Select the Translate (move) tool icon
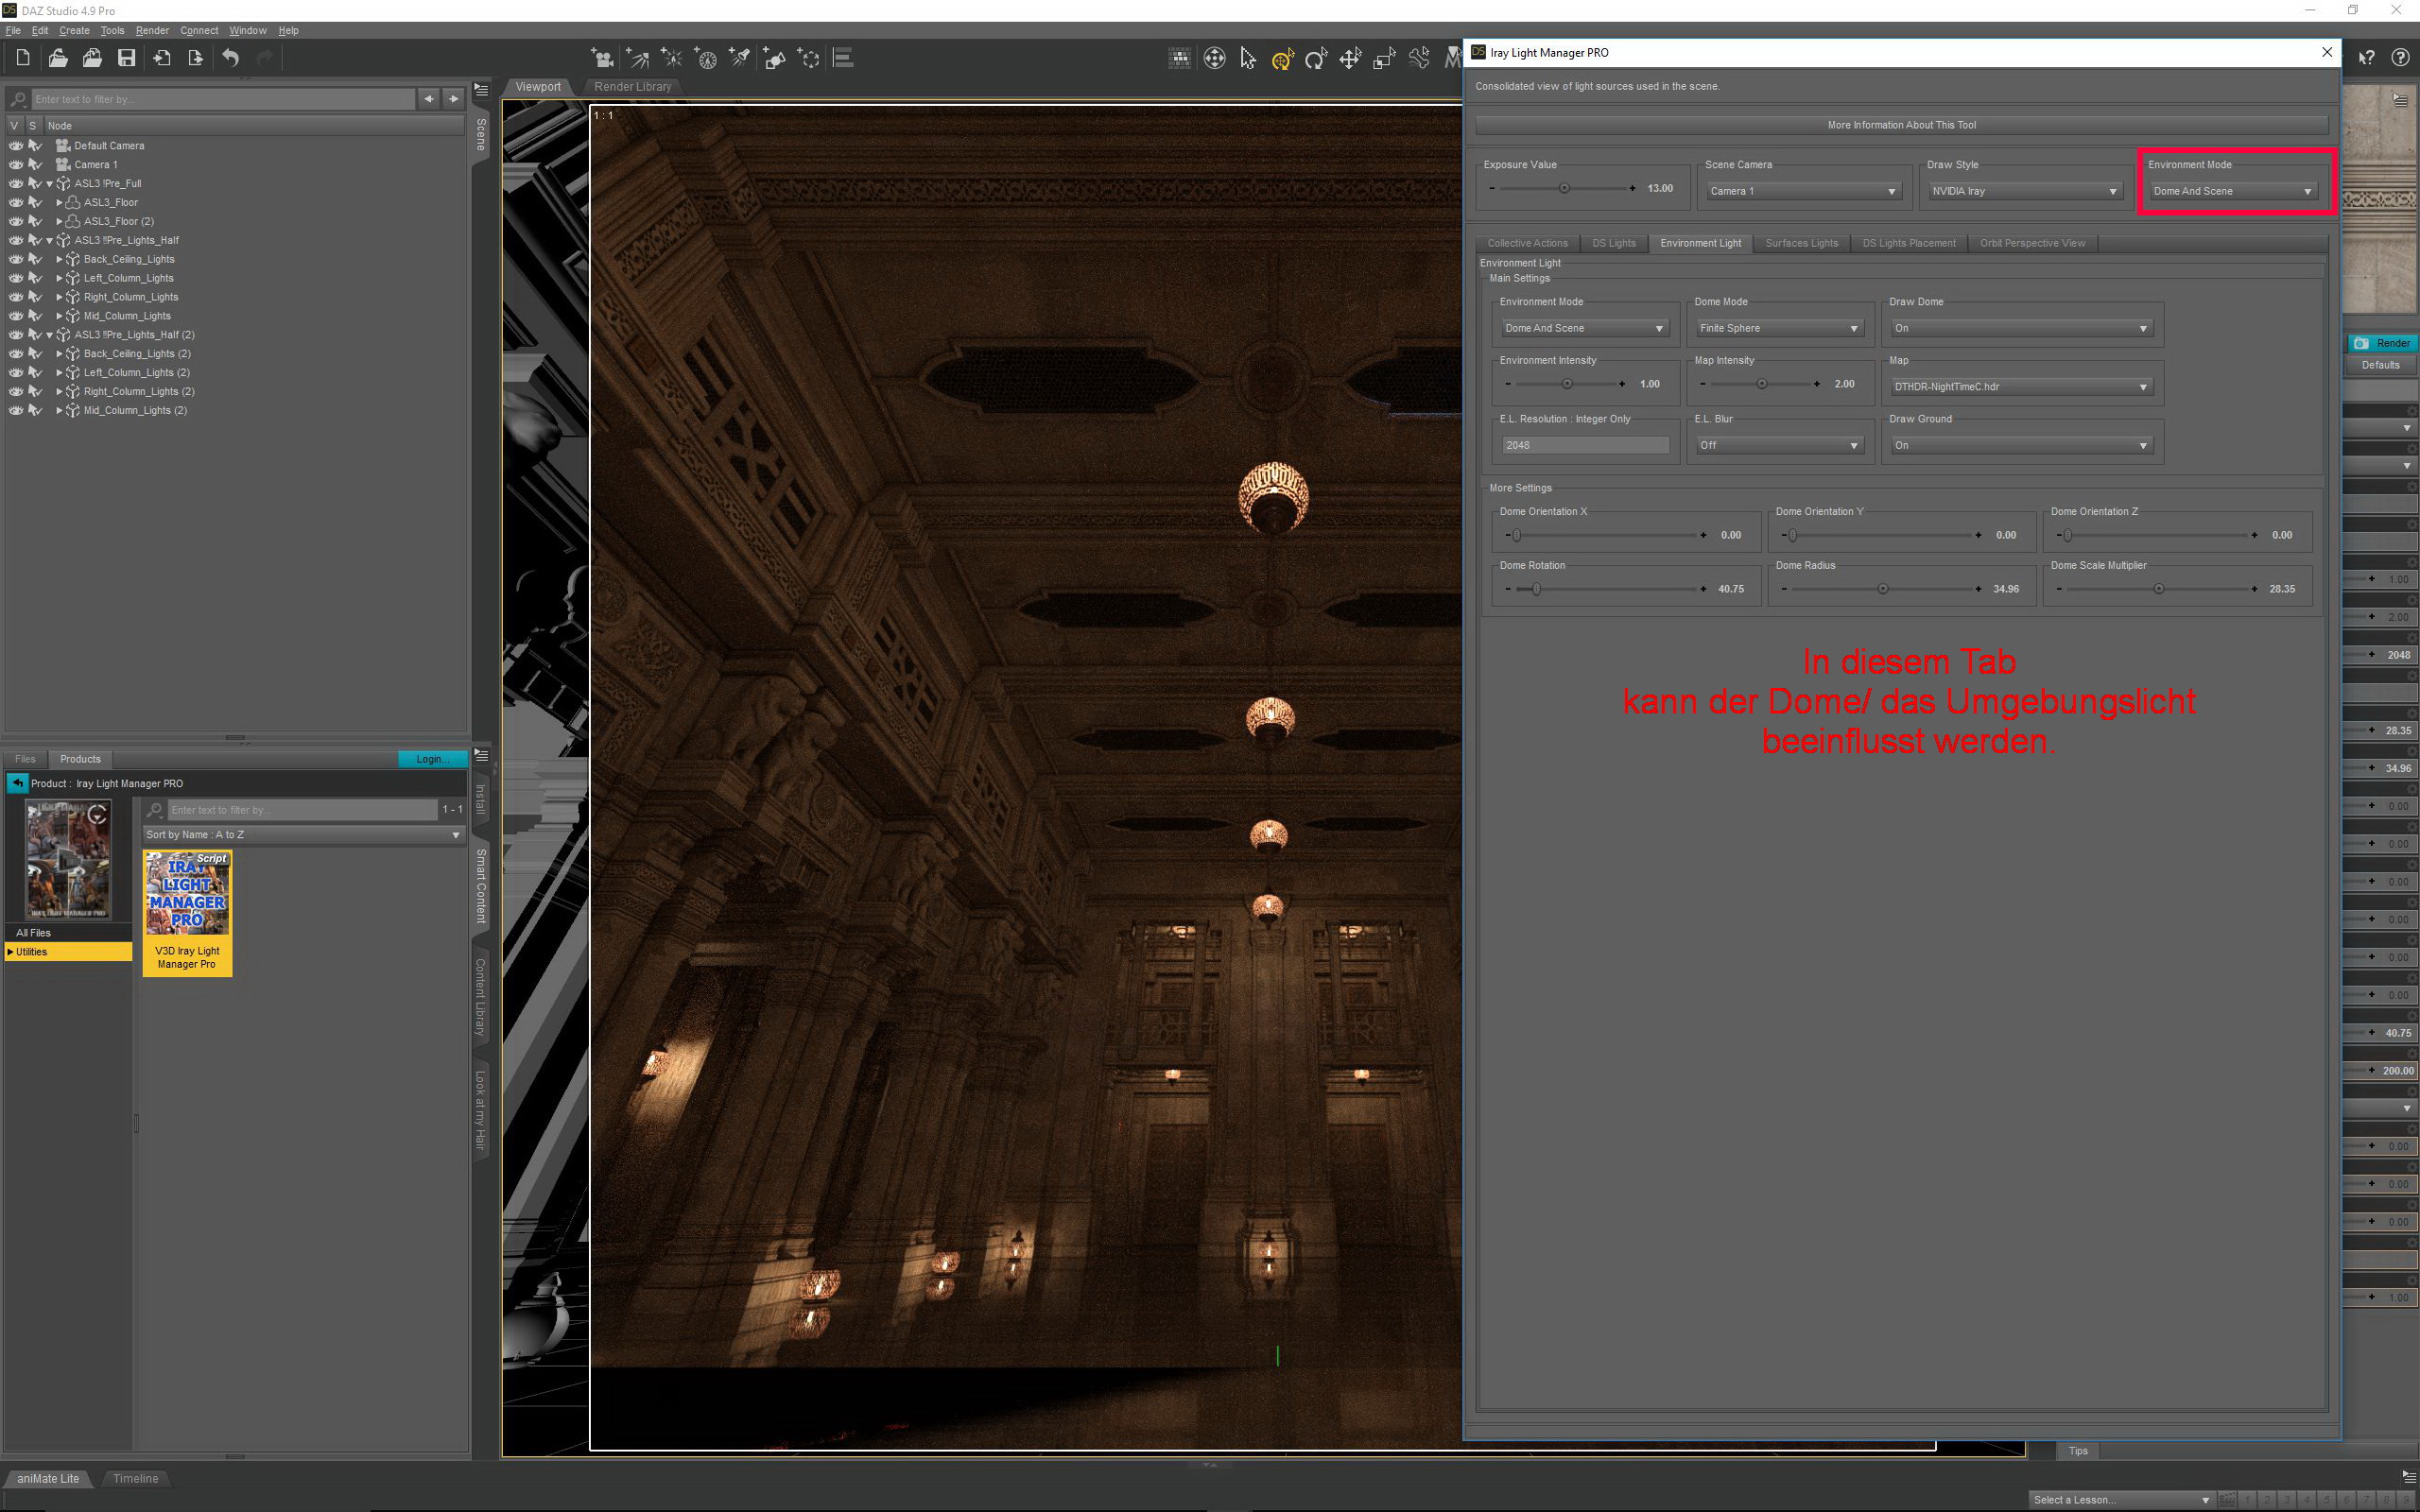2420x1512 pixels. (1350, 59)
